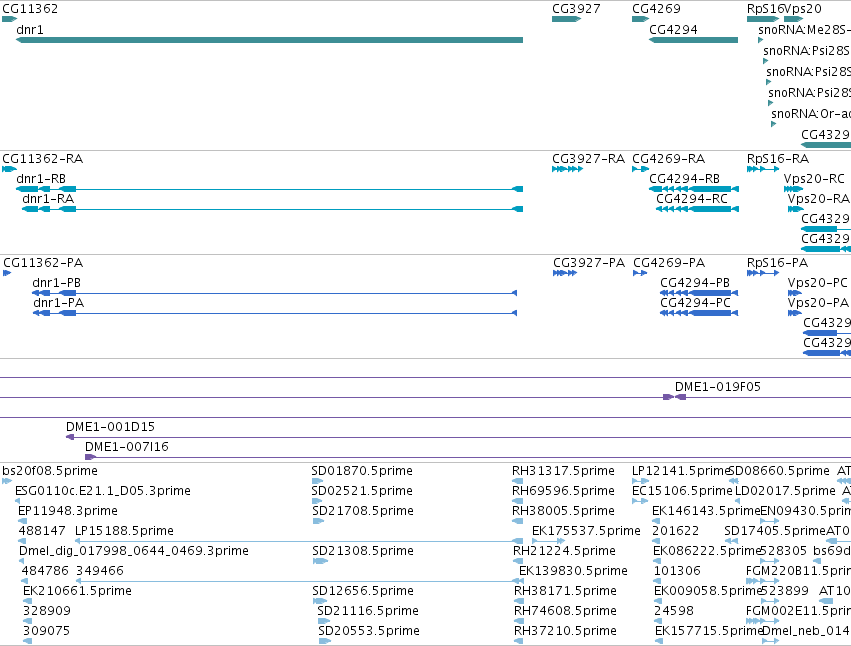Select the LD02017.5prime EST label
Screen dimensions: 851x646
pos(785,491)
